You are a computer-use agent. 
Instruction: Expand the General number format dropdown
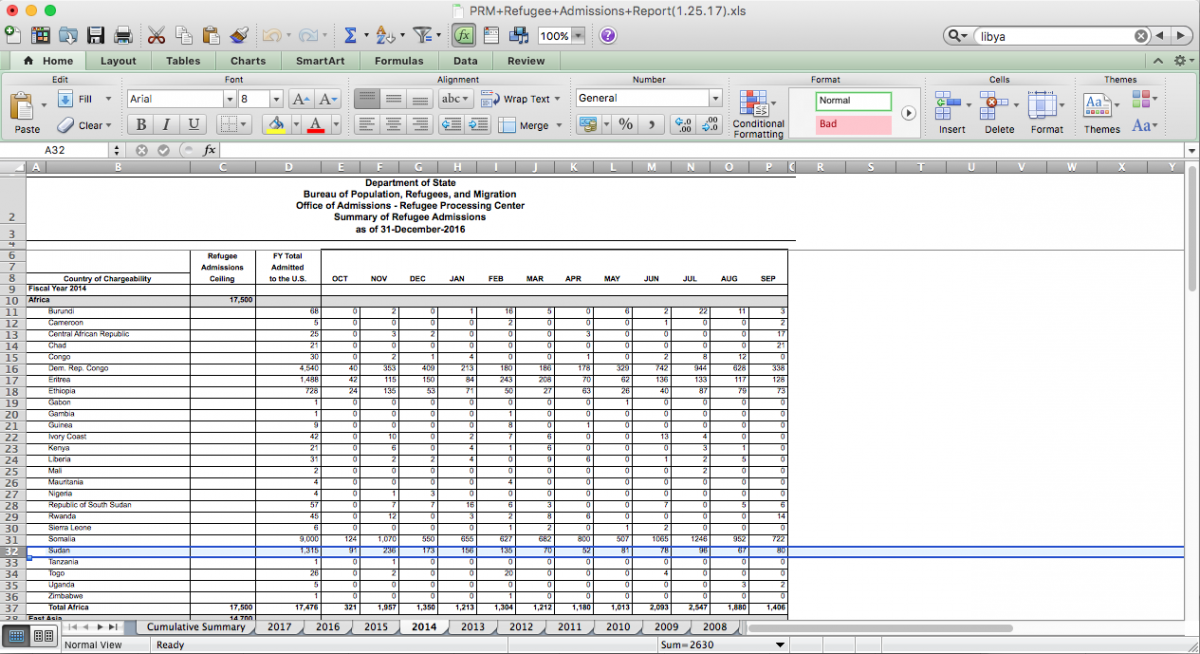point(715,99)
